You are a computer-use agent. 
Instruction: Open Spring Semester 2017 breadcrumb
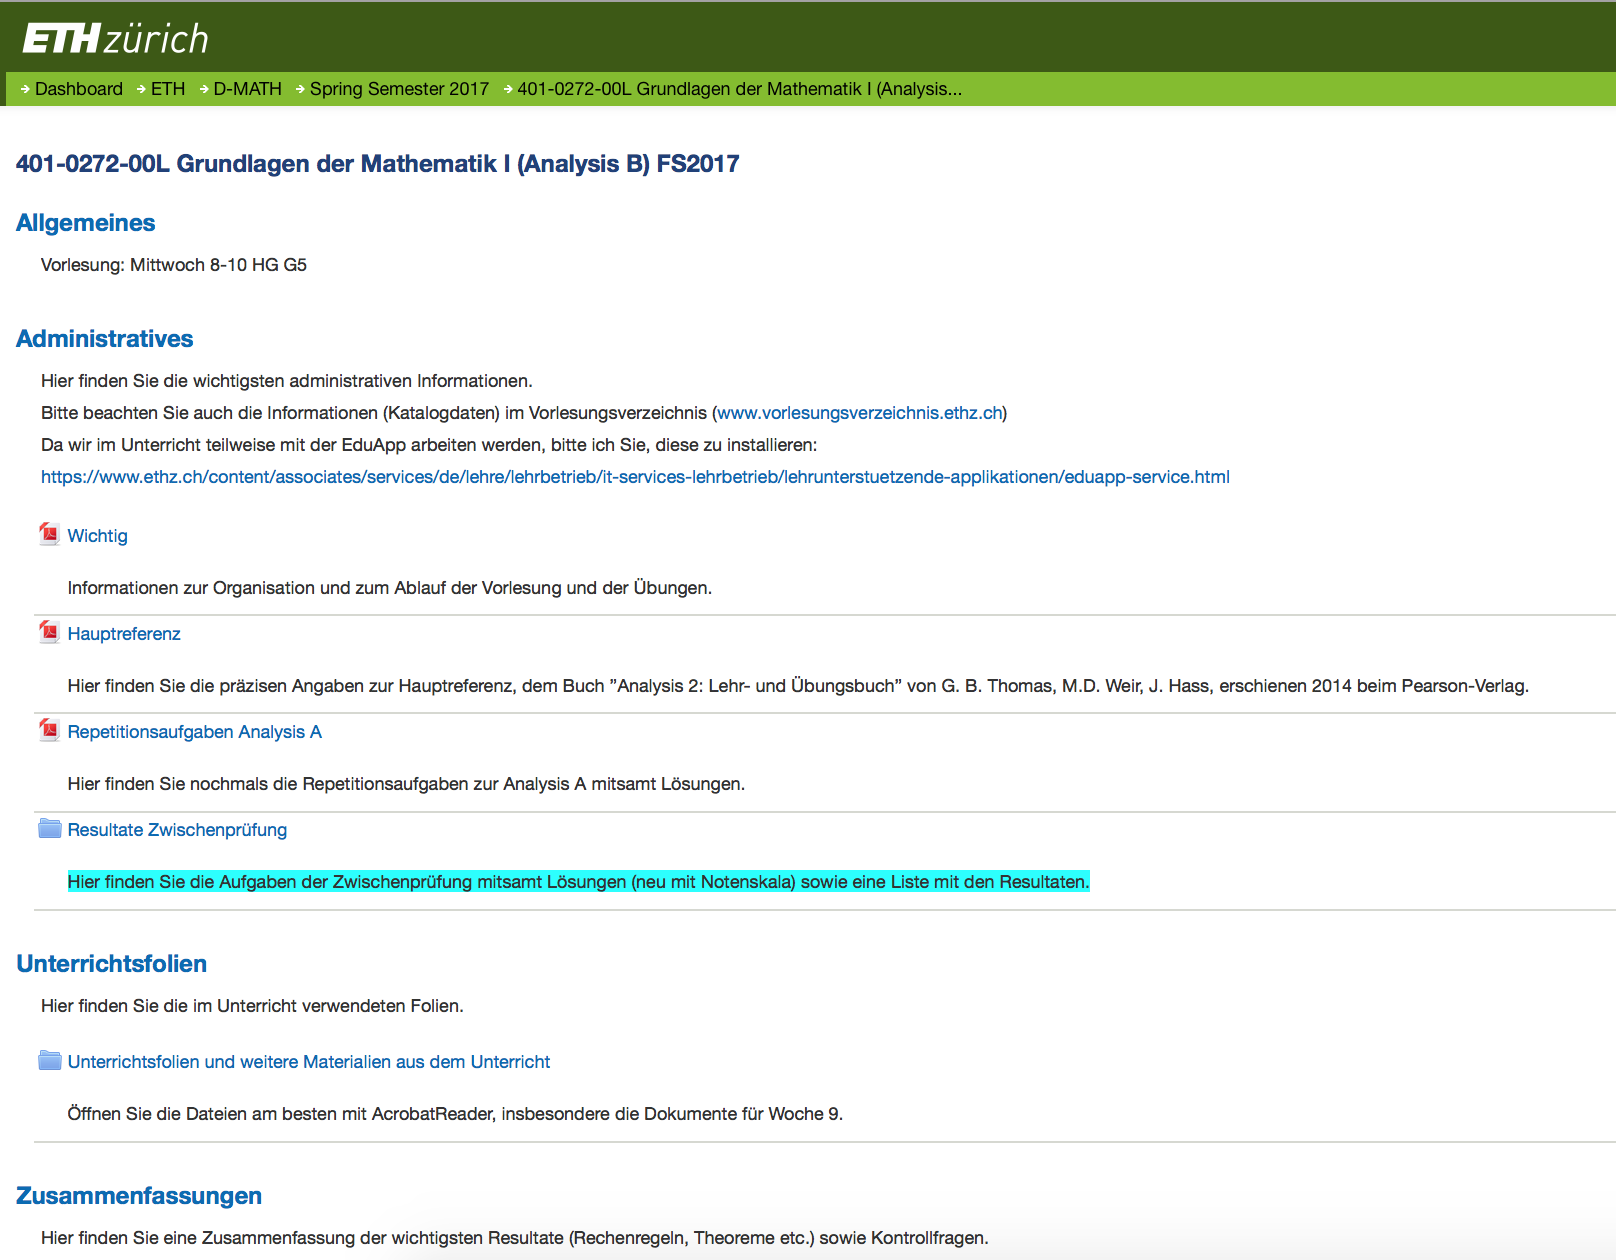[x=399, y=89]
